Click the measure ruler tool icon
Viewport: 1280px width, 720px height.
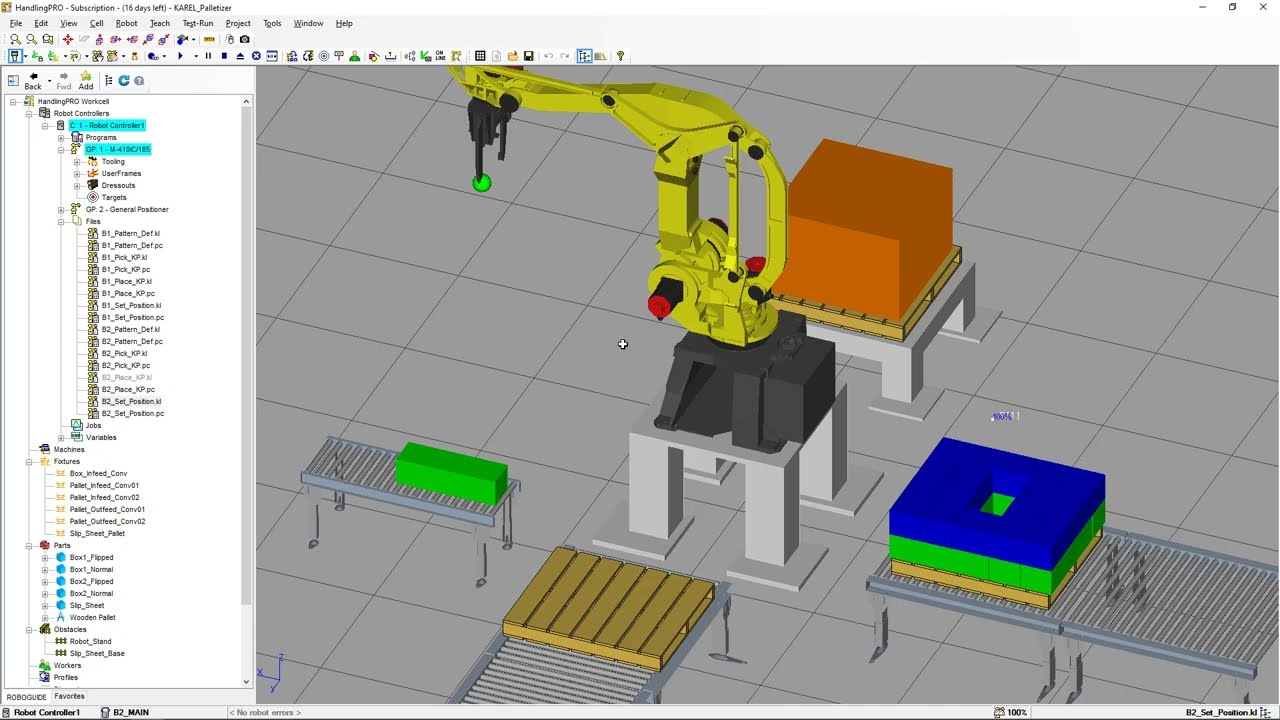[x=209, y=39]
